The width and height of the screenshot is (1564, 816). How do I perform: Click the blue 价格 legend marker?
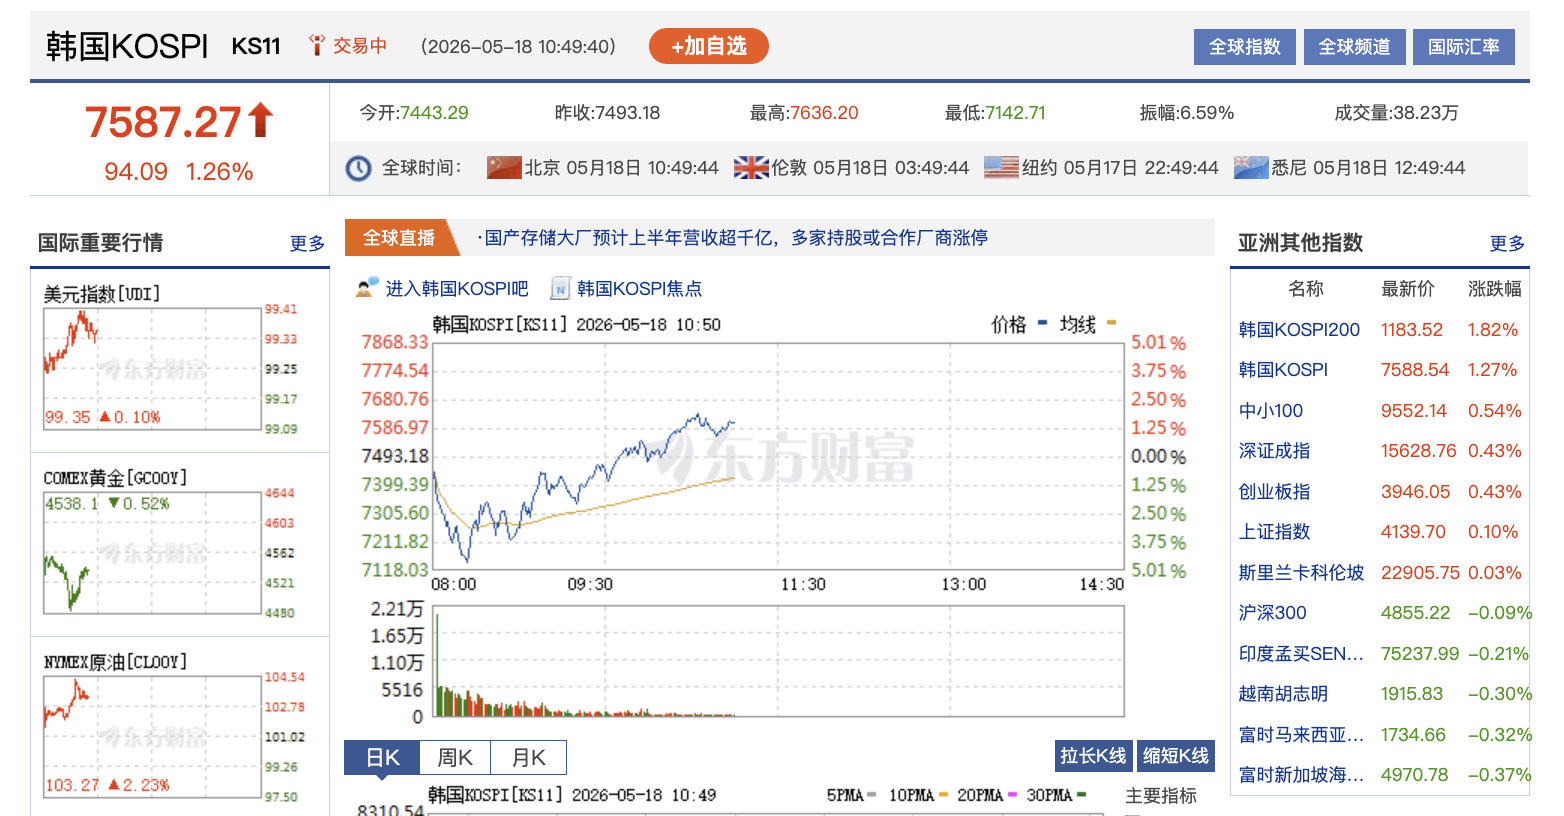pyautogui.click(x=1042, y=323)
